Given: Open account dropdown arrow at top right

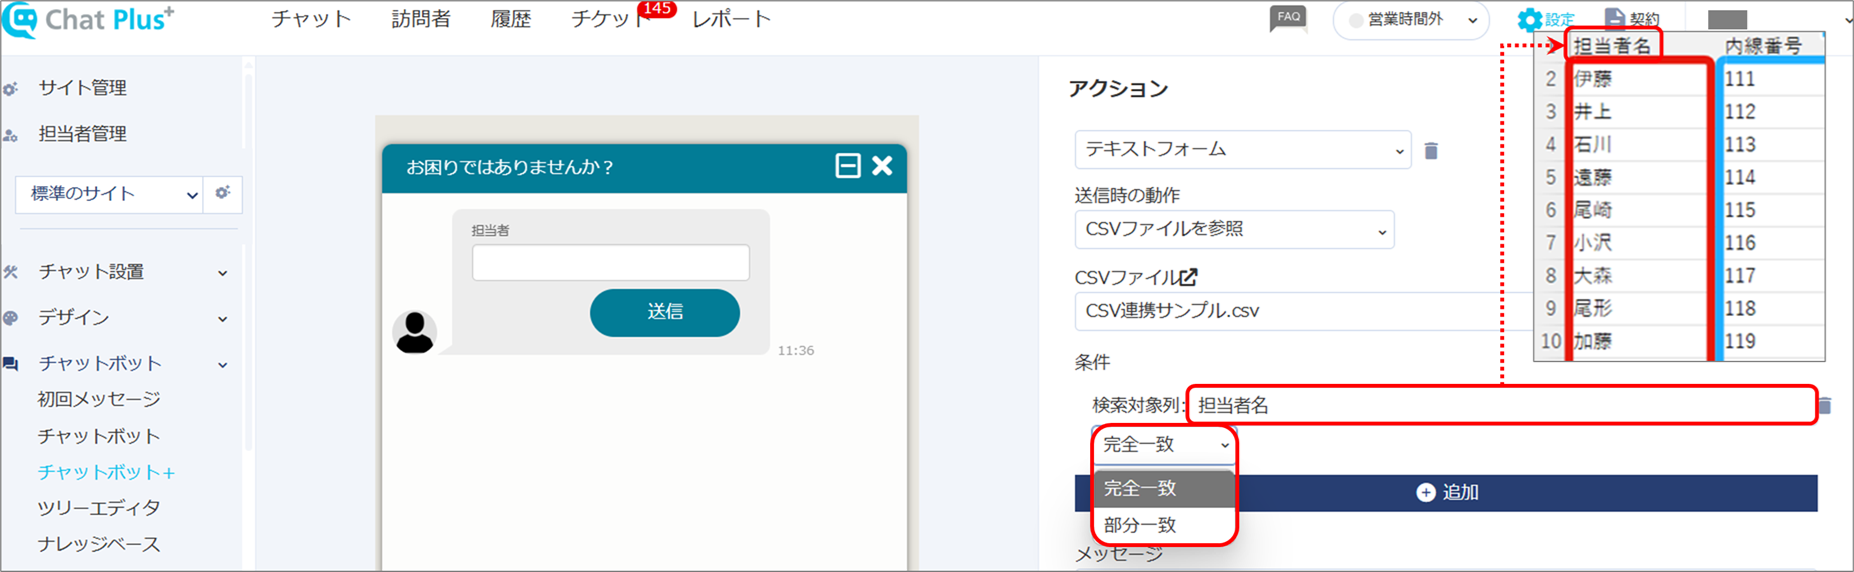Looking at the screenshot, I should (x=1847, y=20).
